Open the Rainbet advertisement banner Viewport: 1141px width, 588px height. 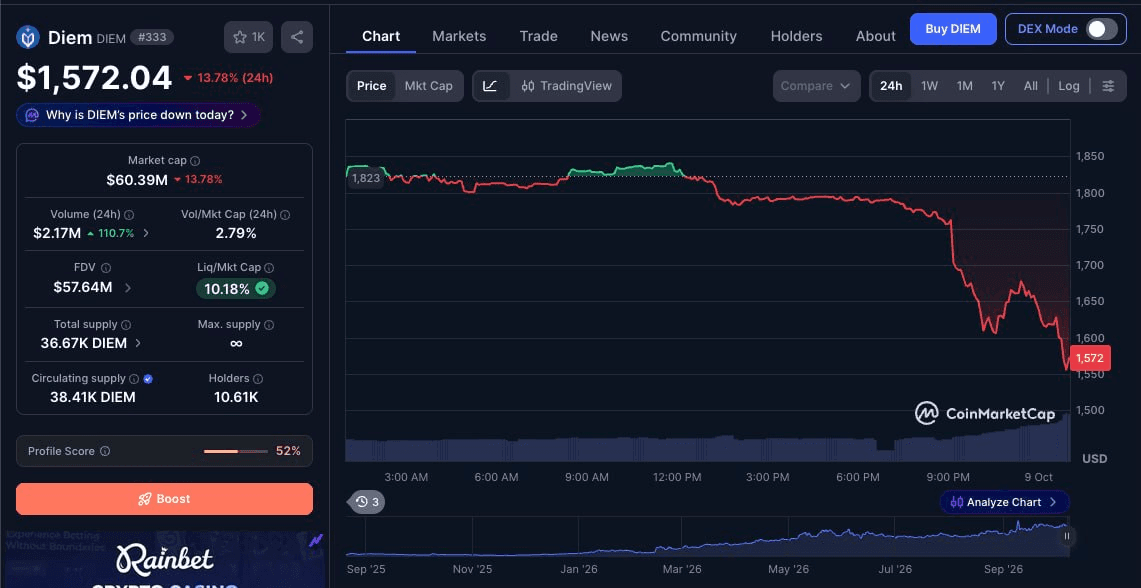tap(164, 560)
